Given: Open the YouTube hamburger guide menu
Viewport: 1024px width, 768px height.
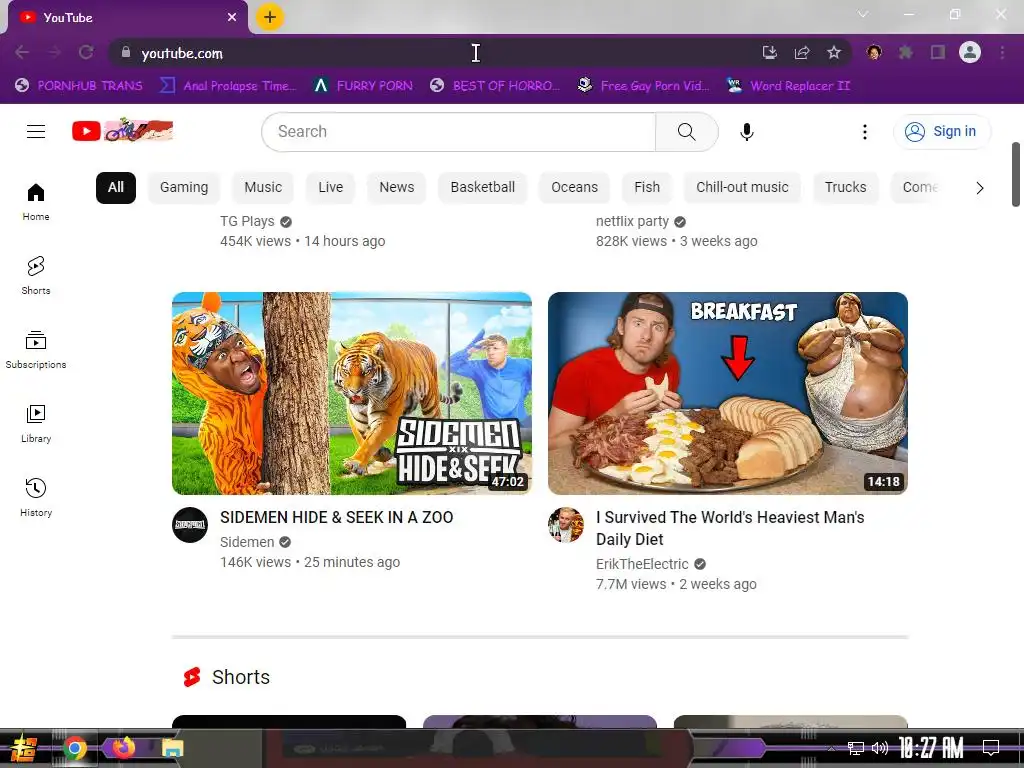Looking at the screenshot, I should [x=36, y=131].
